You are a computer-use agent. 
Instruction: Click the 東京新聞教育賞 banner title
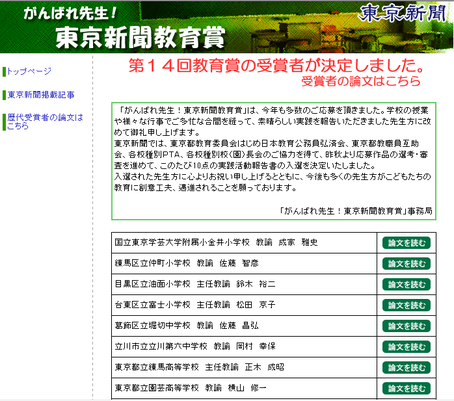pos(140,37)
